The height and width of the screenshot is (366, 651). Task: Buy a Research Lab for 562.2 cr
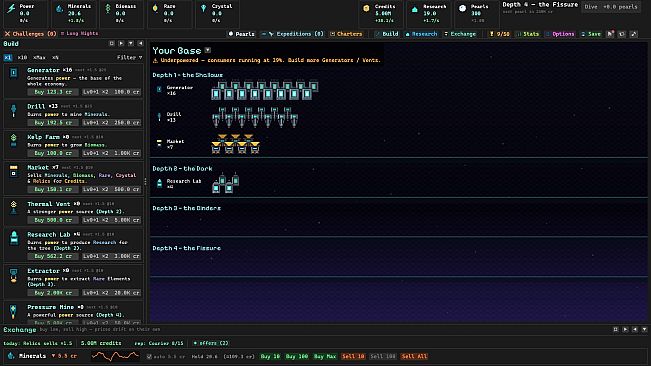coord(53,256)
